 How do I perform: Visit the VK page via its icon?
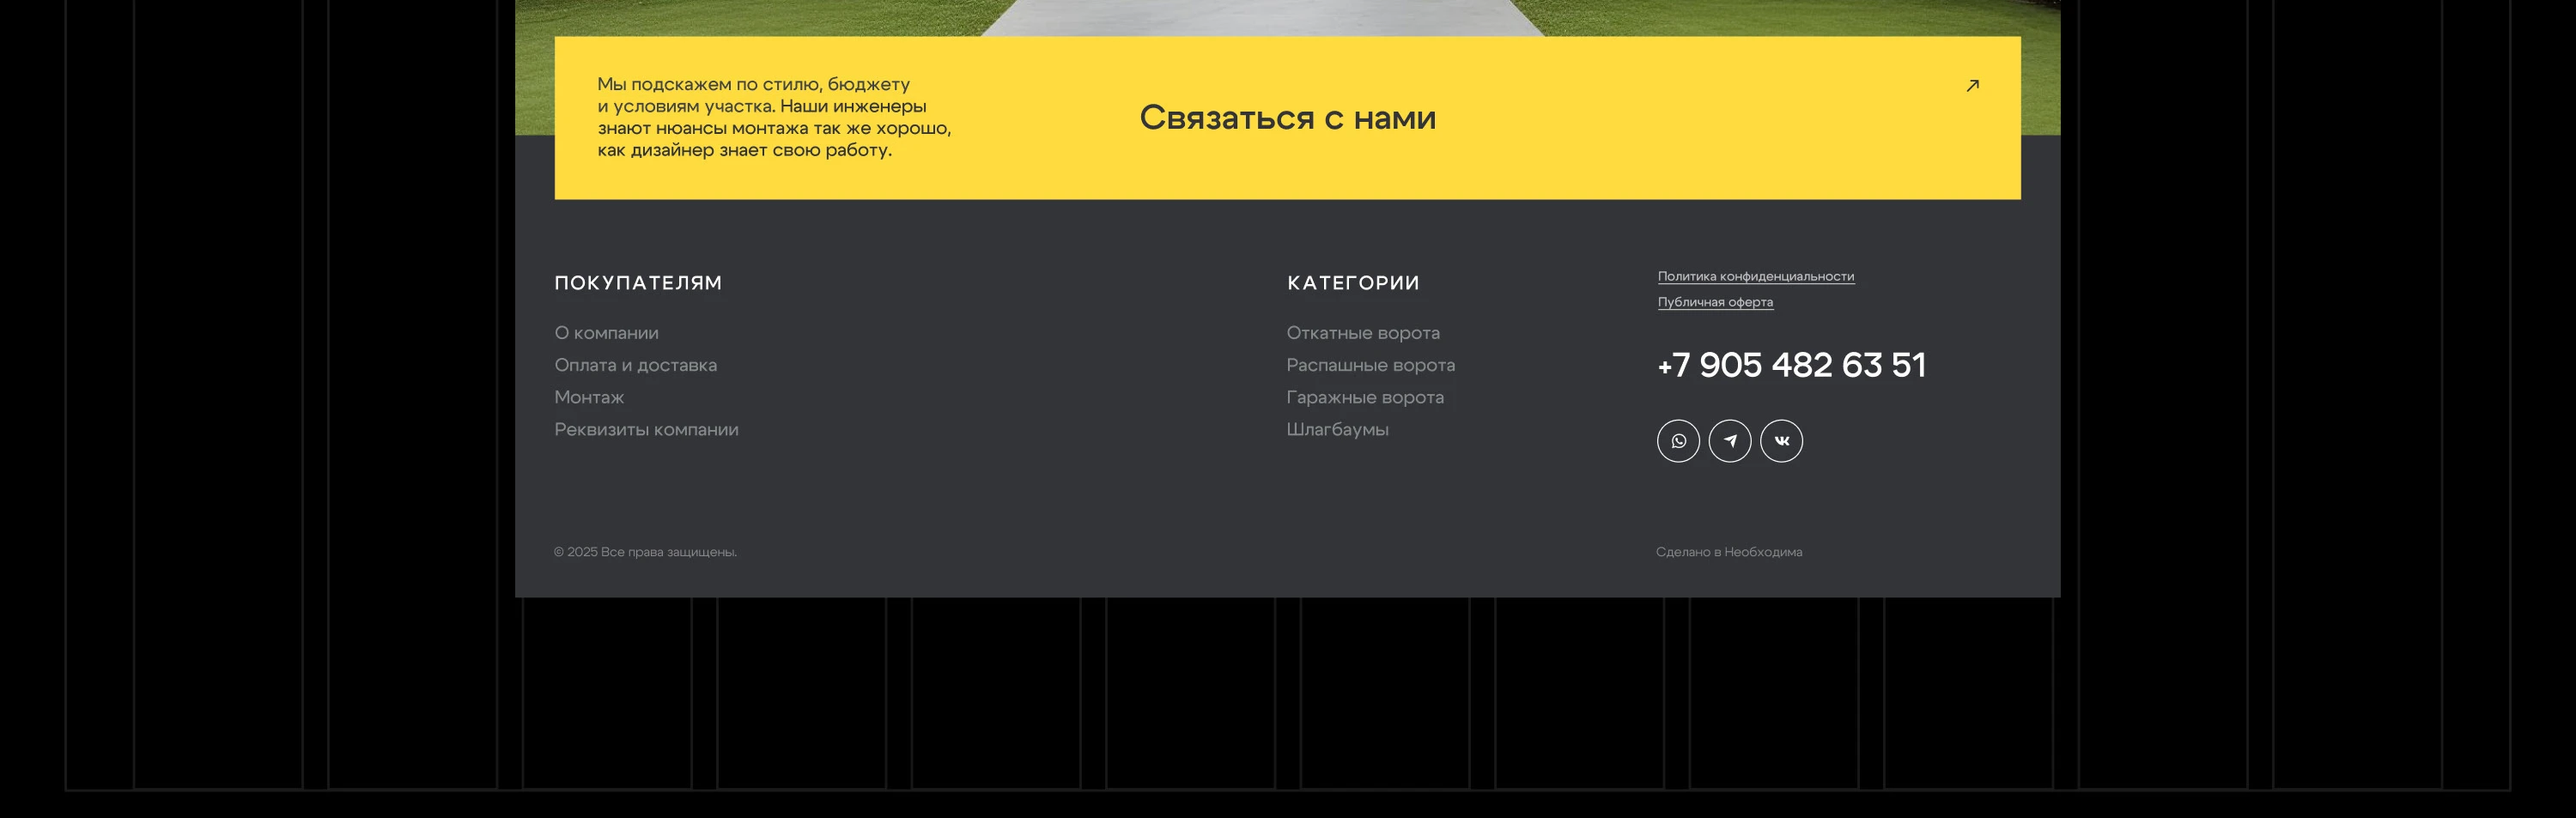click(x=1782, y=440)
